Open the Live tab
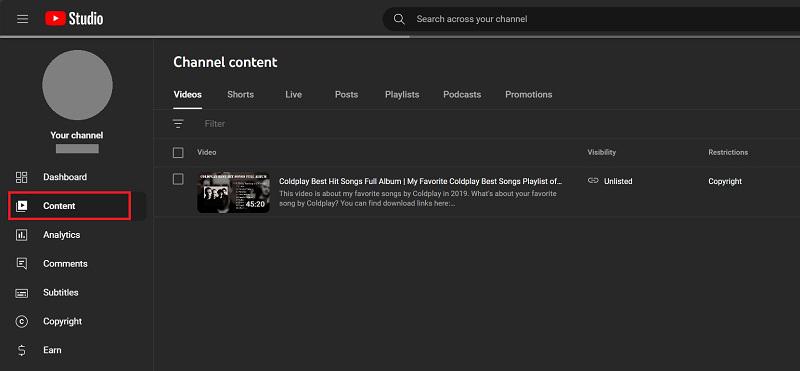 pos(293,95)
